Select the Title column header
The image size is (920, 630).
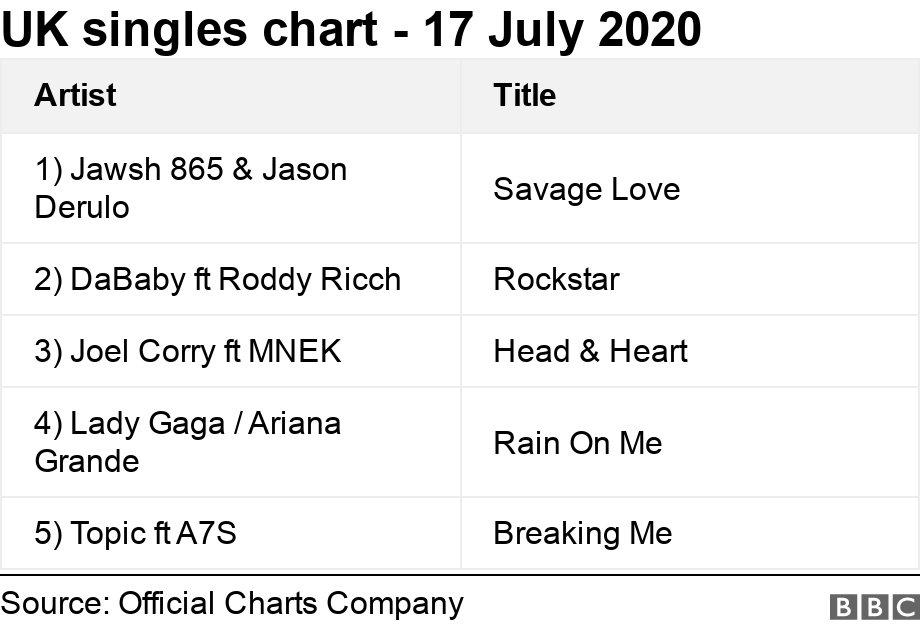pos(691,96)
